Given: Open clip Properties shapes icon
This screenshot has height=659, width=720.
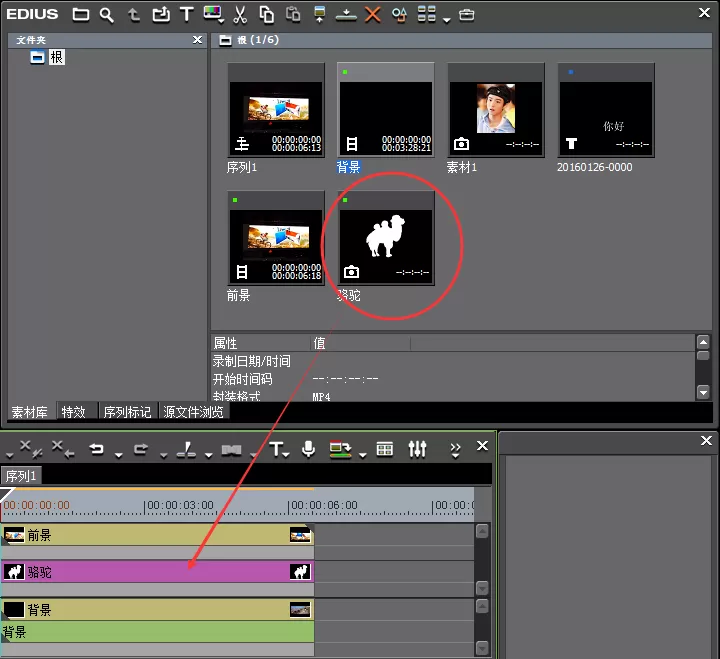Looking at the screenshot, I should click(x=399, y=15).
